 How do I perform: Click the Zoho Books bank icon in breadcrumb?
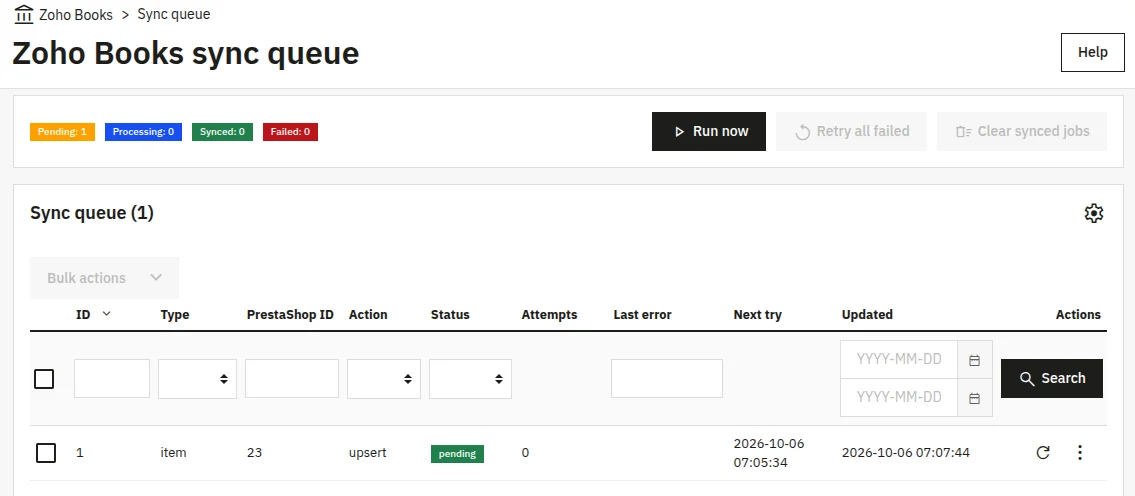click(24, 14)
